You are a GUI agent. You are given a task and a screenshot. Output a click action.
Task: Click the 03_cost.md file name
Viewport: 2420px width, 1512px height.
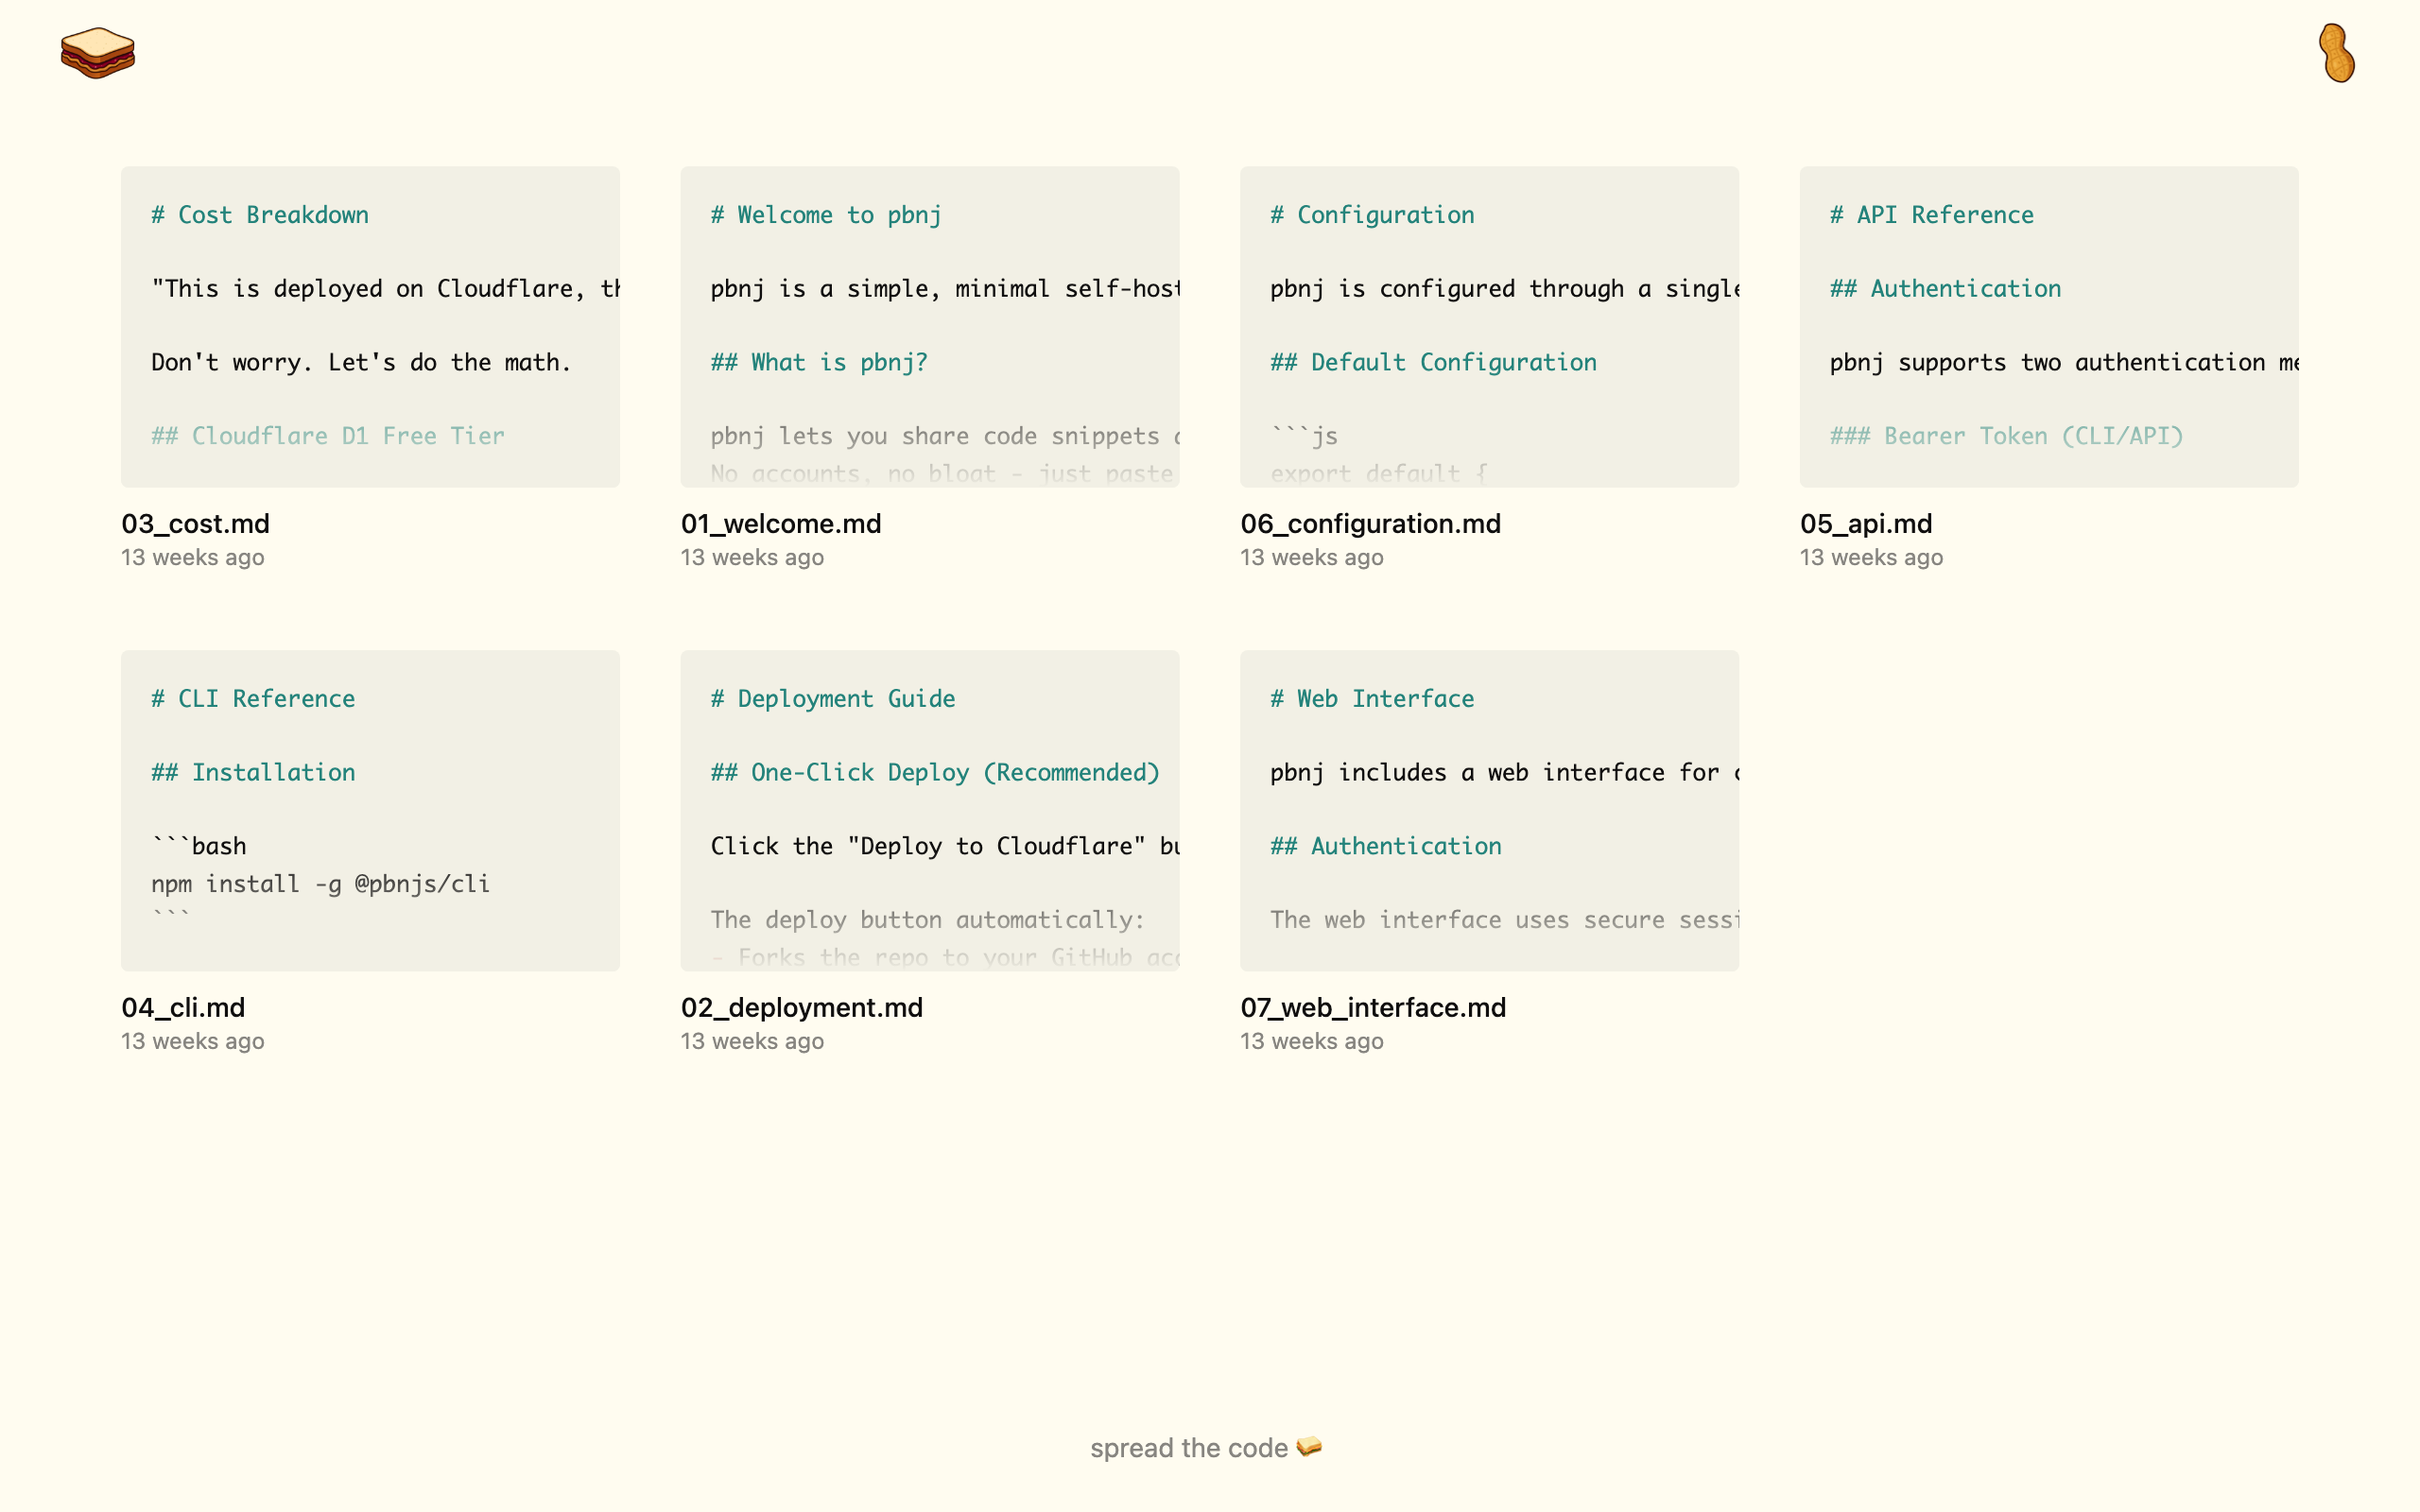click(x=195, y=524)
